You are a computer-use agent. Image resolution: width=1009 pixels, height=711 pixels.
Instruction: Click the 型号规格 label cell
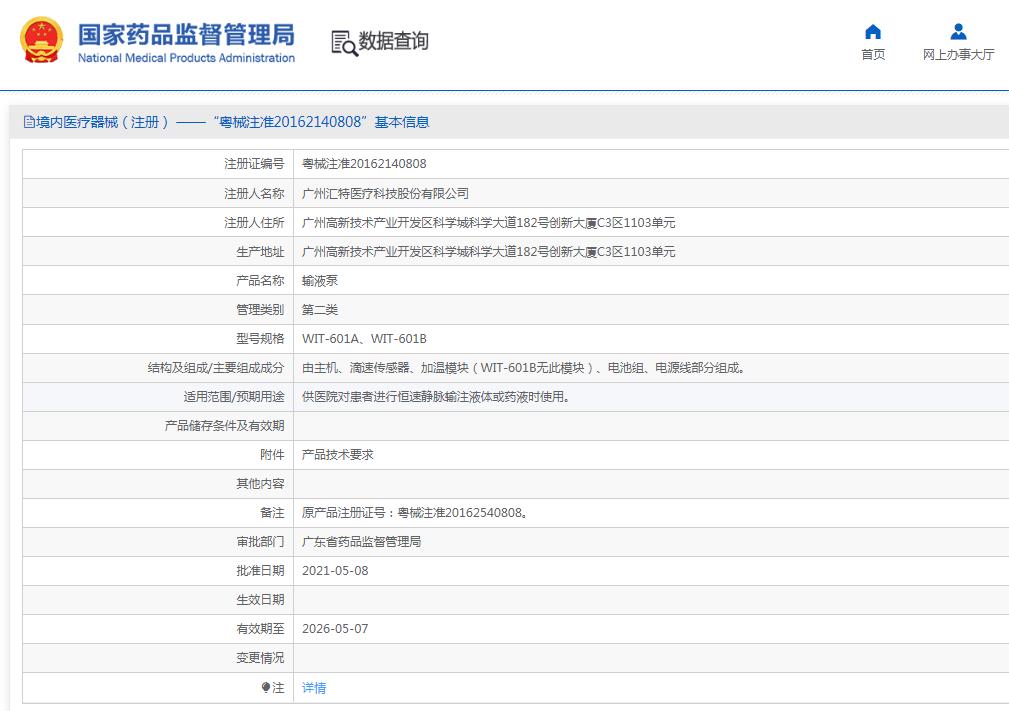pos(158,338)
